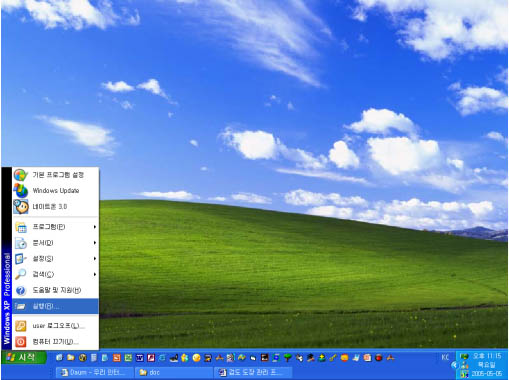Switch to doc folder taskbar button

173,372
